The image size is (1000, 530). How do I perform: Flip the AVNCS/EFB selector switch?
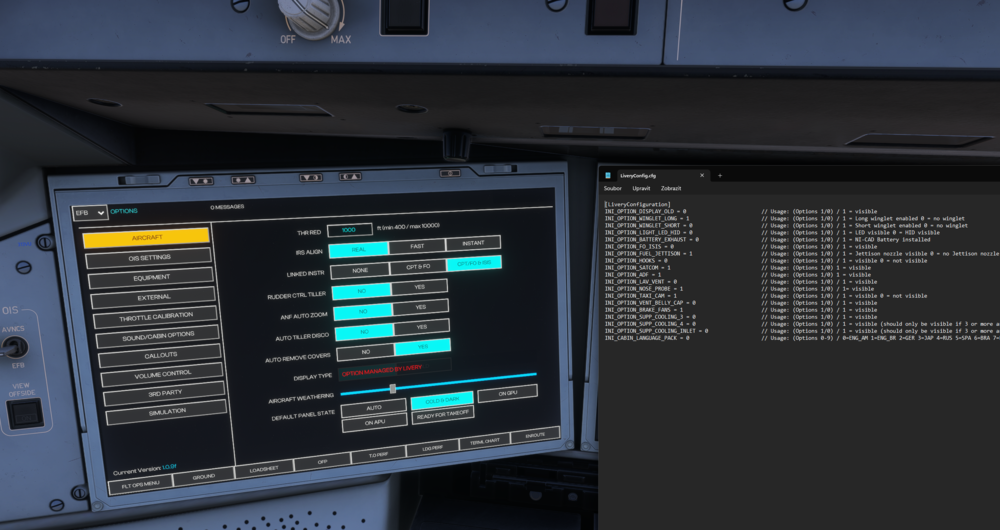point(13,347)
